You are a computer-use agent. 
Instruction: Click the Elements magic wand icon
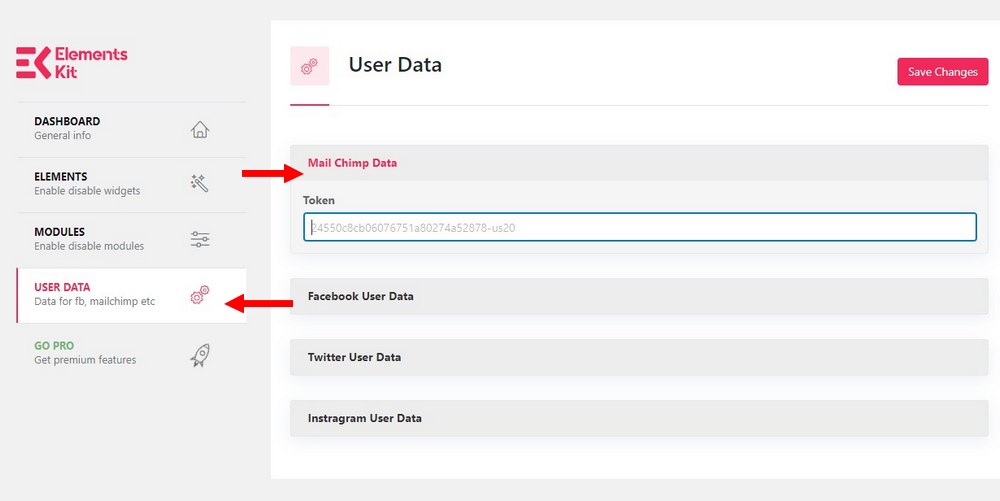[200, 184]
